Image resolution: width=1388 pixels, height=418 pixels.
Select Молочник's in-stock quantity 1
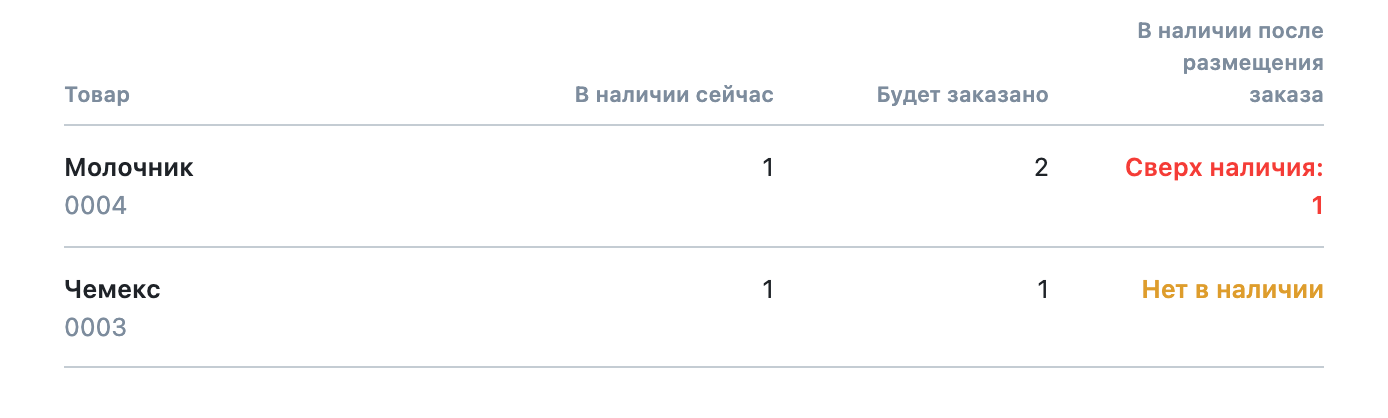pyautogui.click(x=768, y=168)
